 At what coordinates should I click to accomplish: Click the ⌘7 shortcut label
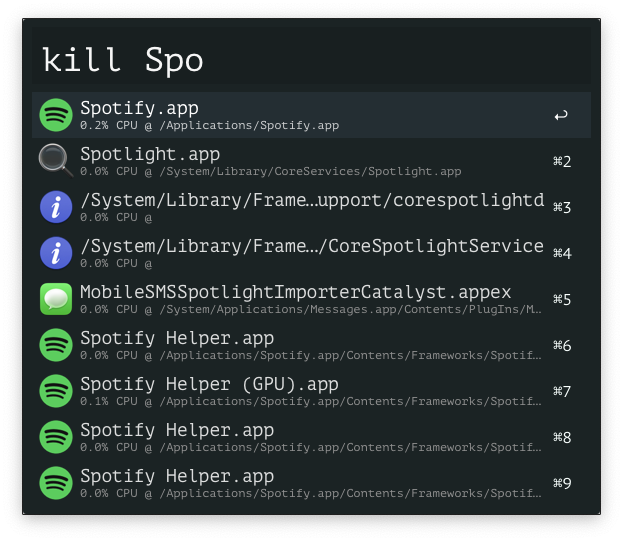click(x=562, y=391)
